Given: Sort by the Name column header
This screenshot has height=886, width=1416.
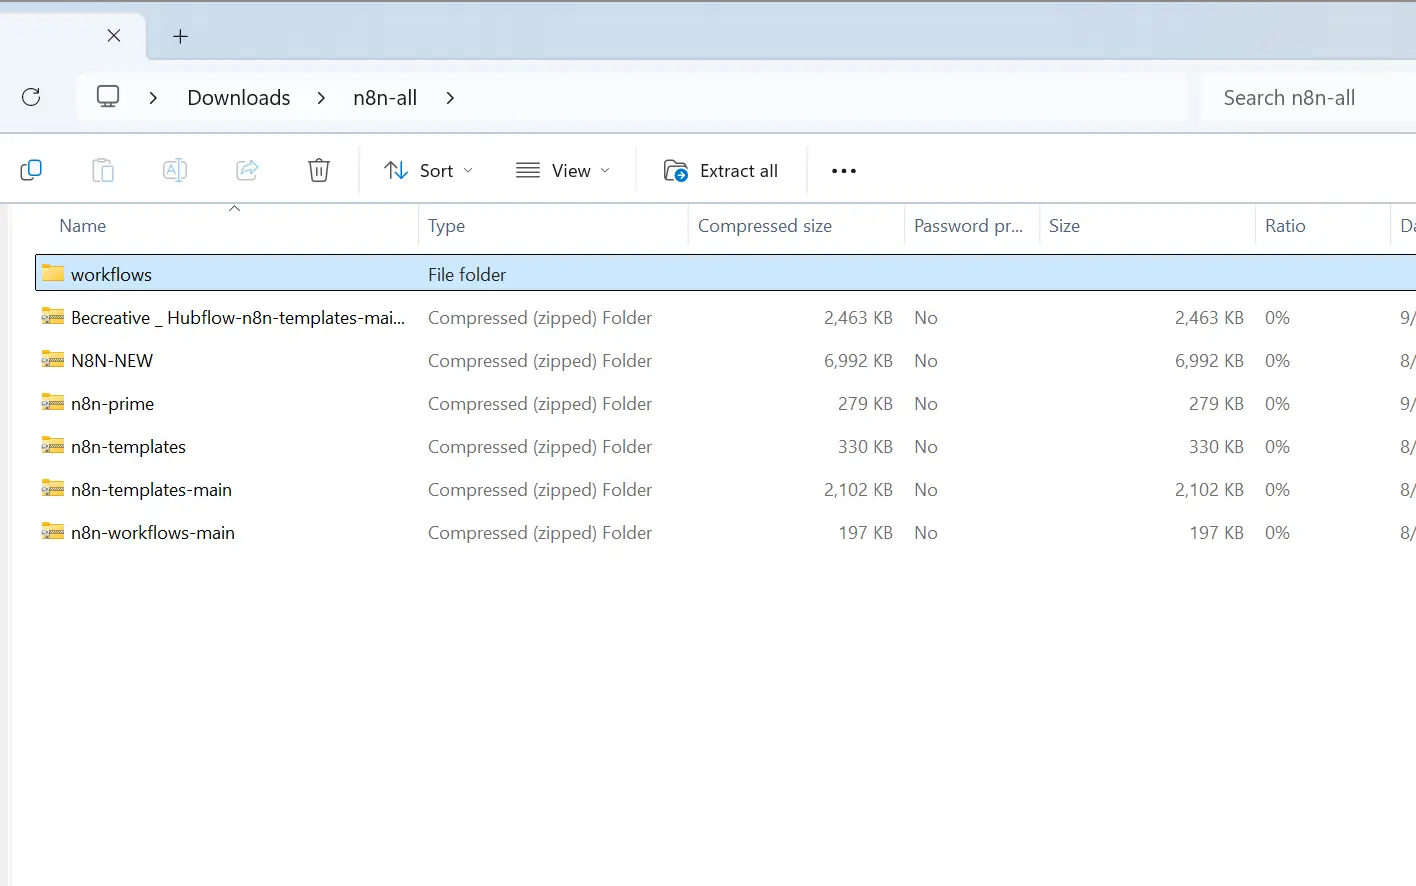Looking at the screenshot, I should [x=83, y=226].
